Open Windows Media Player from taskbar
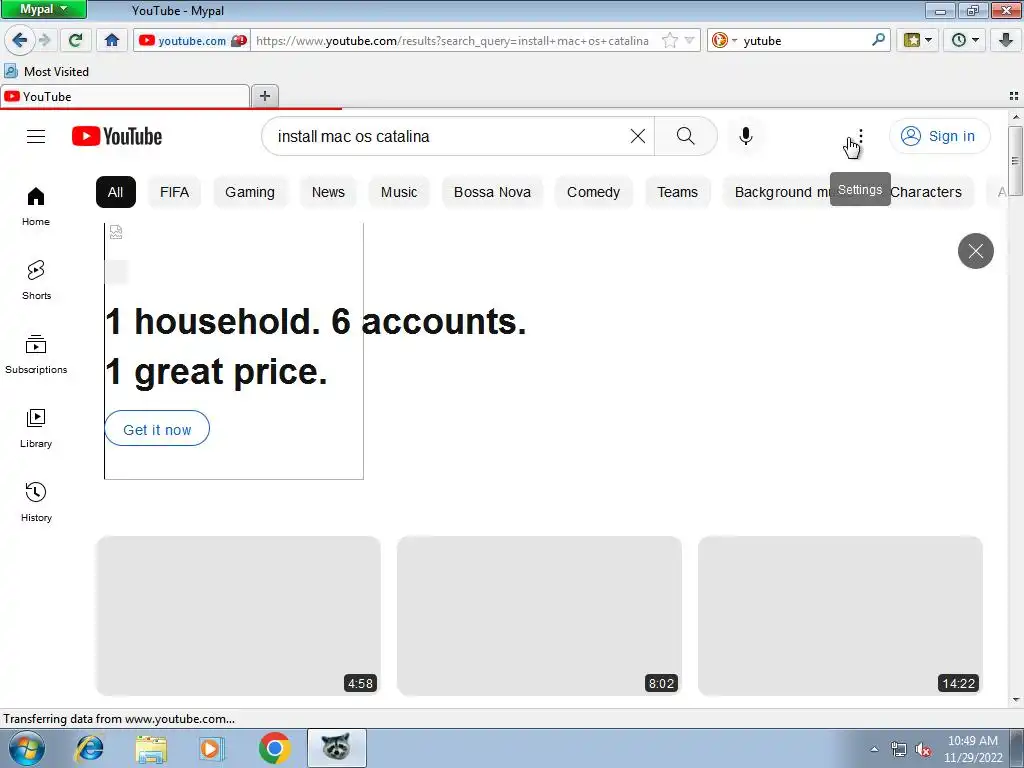Viewport: 1024px width, 768px height. (x=212, y=748)
